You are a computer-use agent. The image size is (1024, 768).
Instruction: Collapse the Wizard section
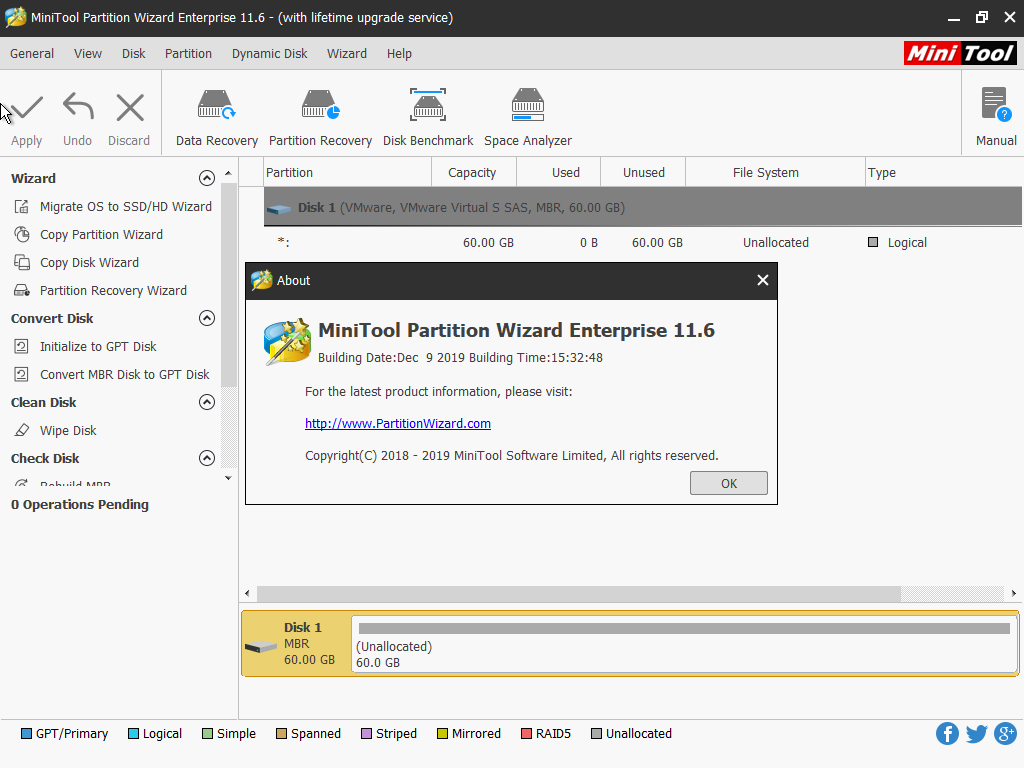(206, 178)
